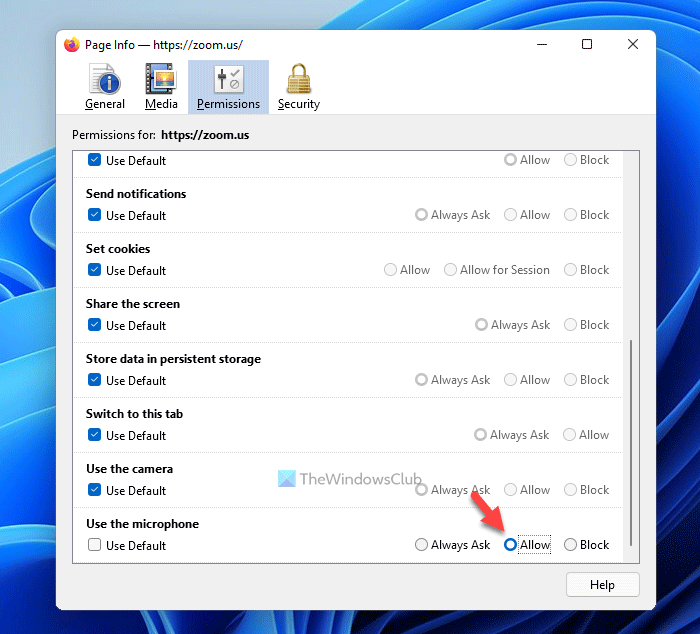This screenshot has height=634, width=700.
Task: Uncheck Use Default for Use the camera
Action: (94, 490)
